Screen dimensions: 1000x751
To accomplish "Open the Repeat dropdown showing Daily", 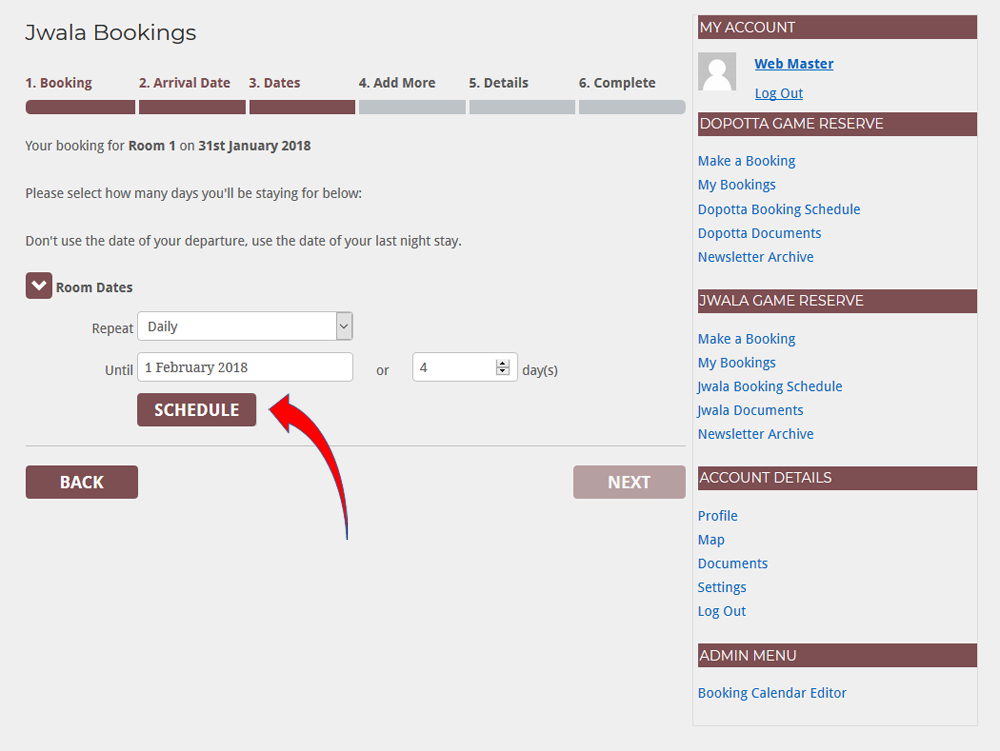I will [244, 326].
